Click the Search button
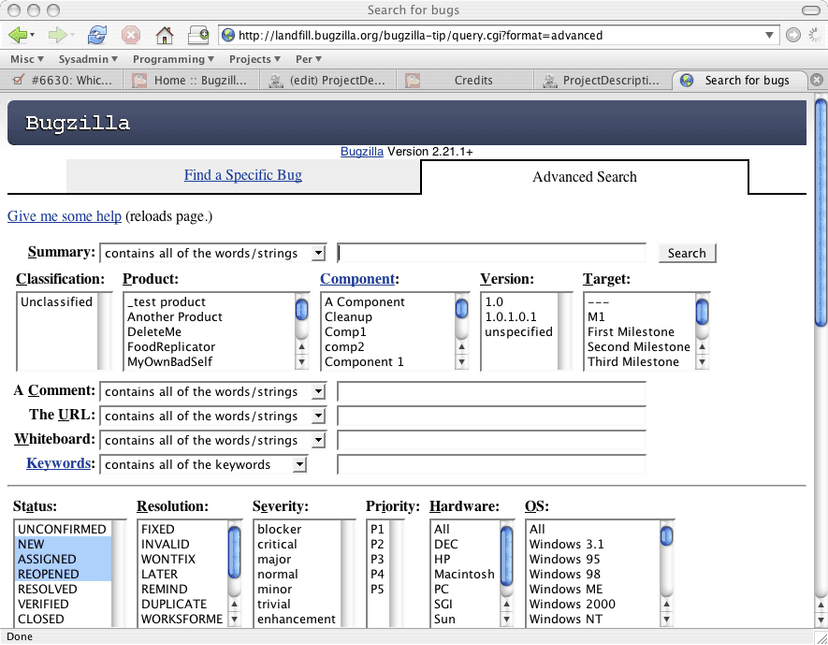This screenshot has height=645, width=828. pyautogui.click(x=687, y=253)
